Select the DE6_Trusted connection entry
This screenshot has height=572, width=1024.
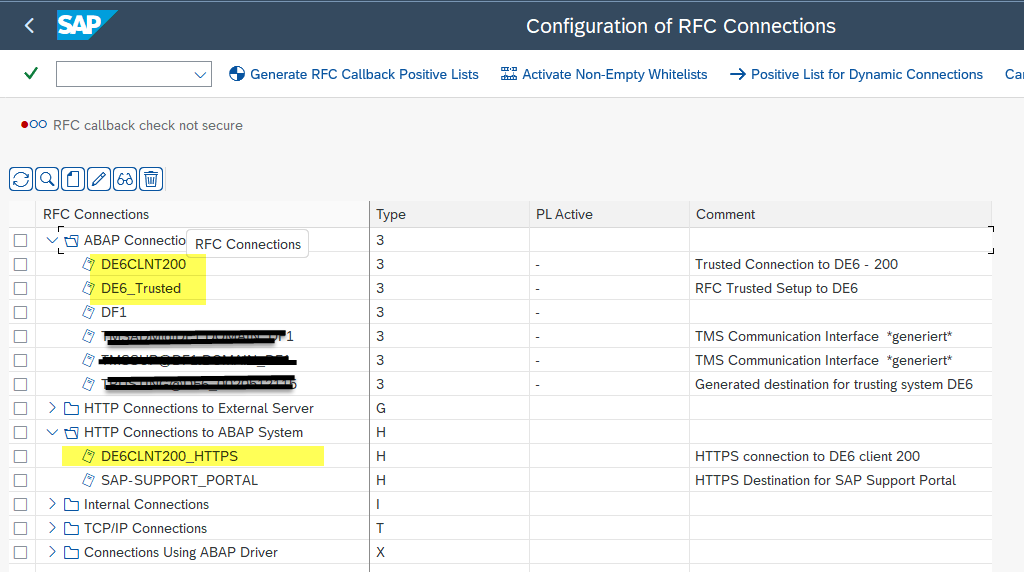pyautogui.click(x=141, y=289)
